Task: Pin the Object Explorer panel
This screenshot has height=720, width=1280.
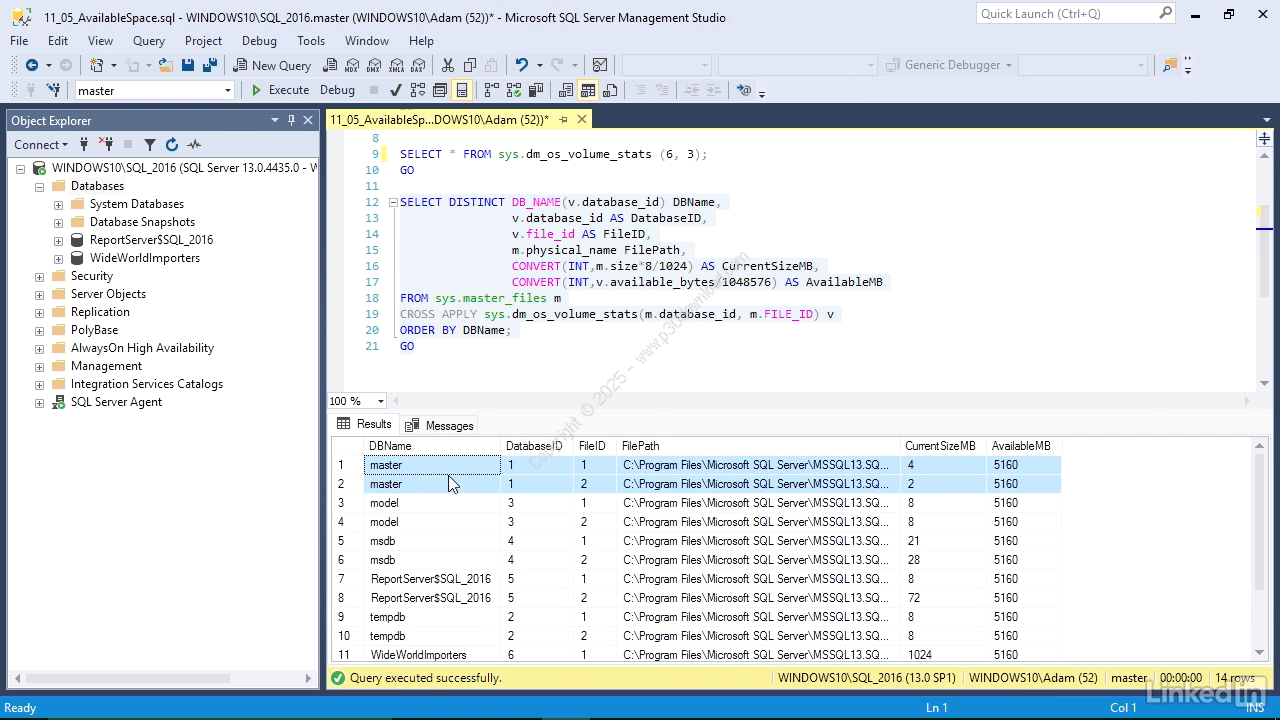Action: pos(291,120)
